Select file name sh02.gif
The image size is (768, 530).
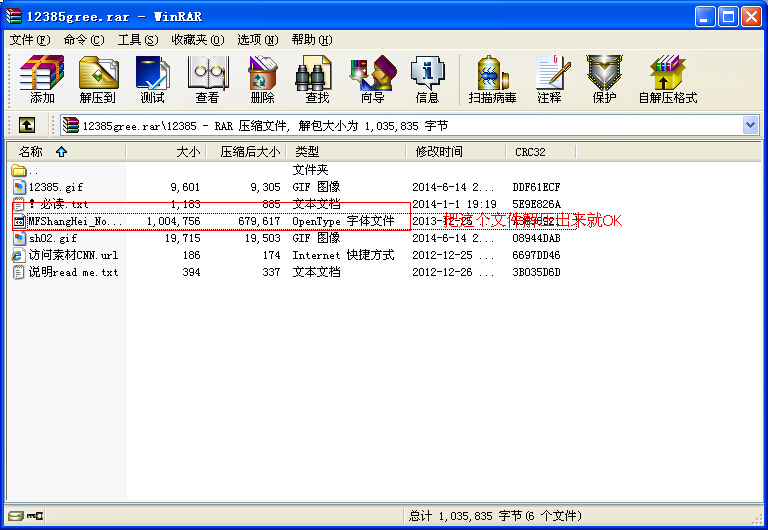click(x=53, y=239)
